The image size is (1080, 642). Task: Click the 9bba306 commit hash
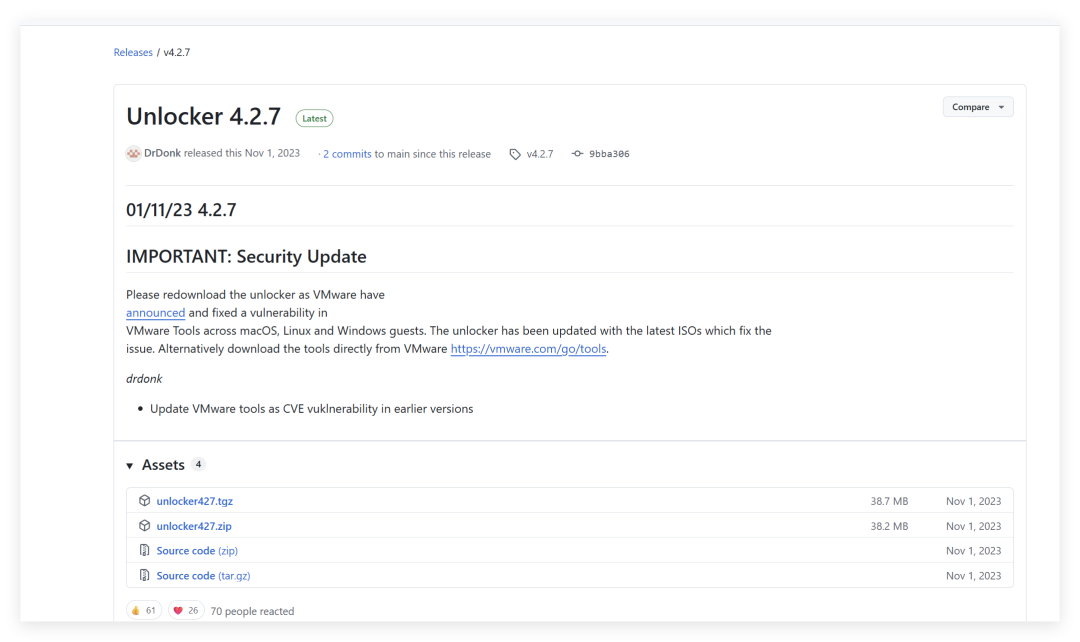pos(609,154)
